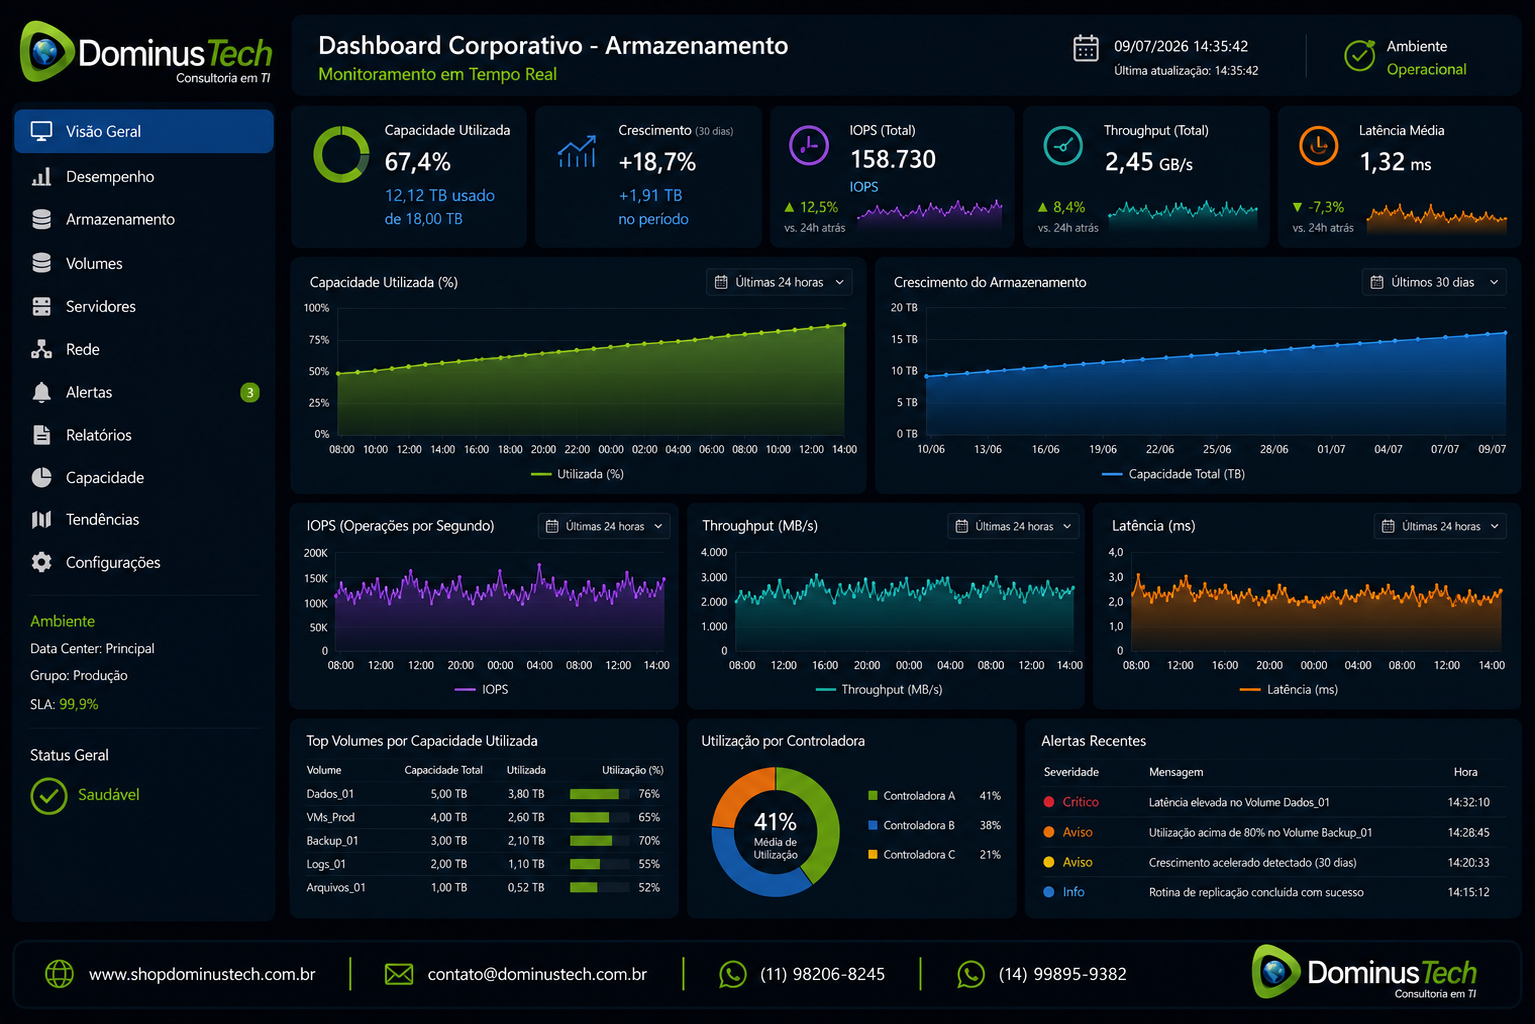Click the calendar icon beside the date
This screenshot has height=1024, width=1535.
coord(1086,48)
